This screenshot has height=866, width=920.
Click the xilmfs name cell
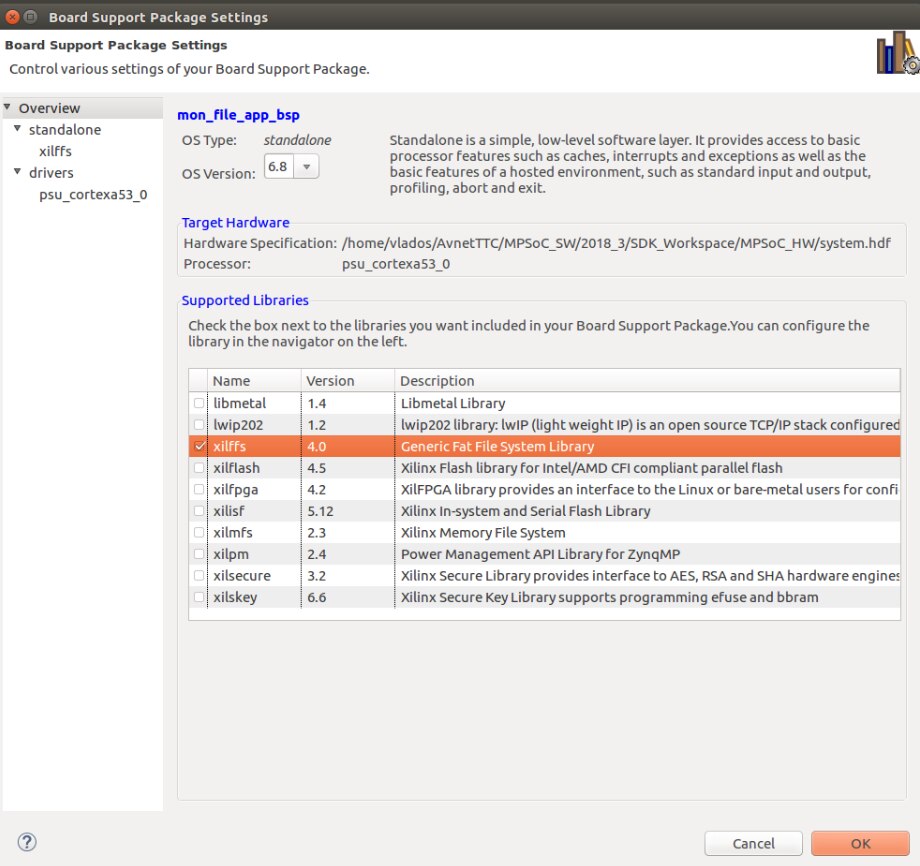click(x=233, y=533)
